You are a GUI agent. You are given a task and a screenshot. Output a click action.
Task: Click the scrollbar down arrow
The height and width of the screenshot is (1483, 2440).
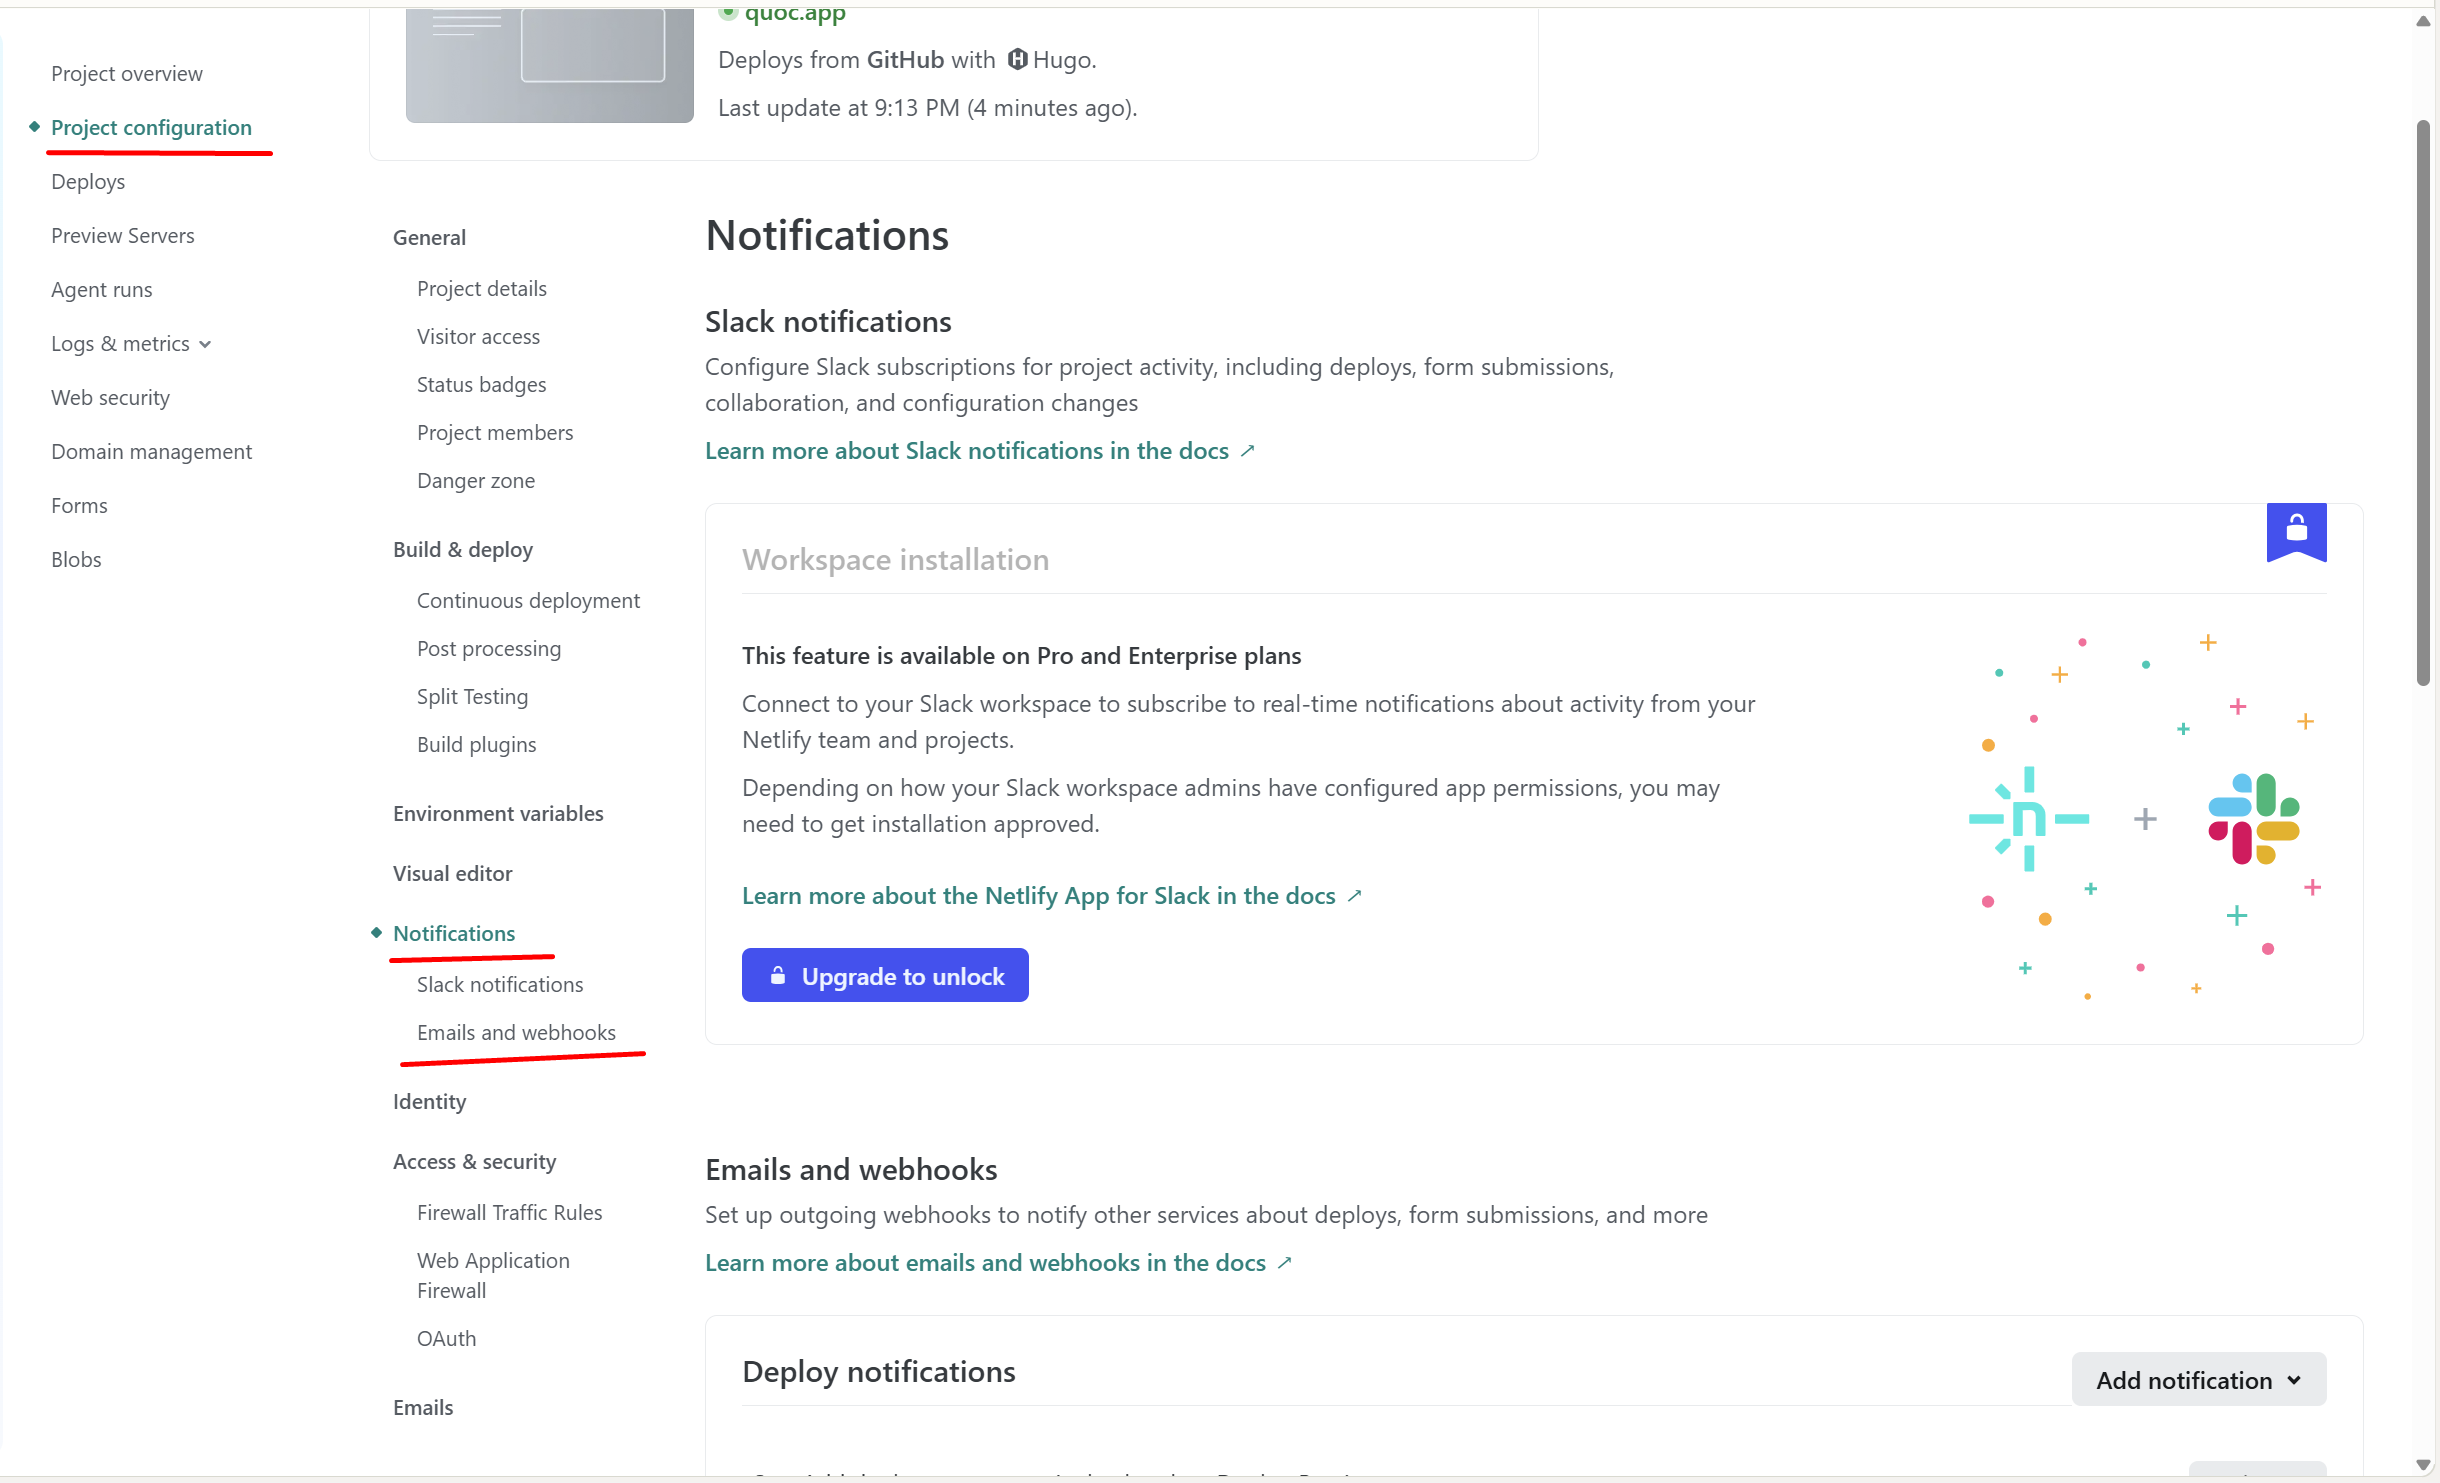(2422, 1465)
